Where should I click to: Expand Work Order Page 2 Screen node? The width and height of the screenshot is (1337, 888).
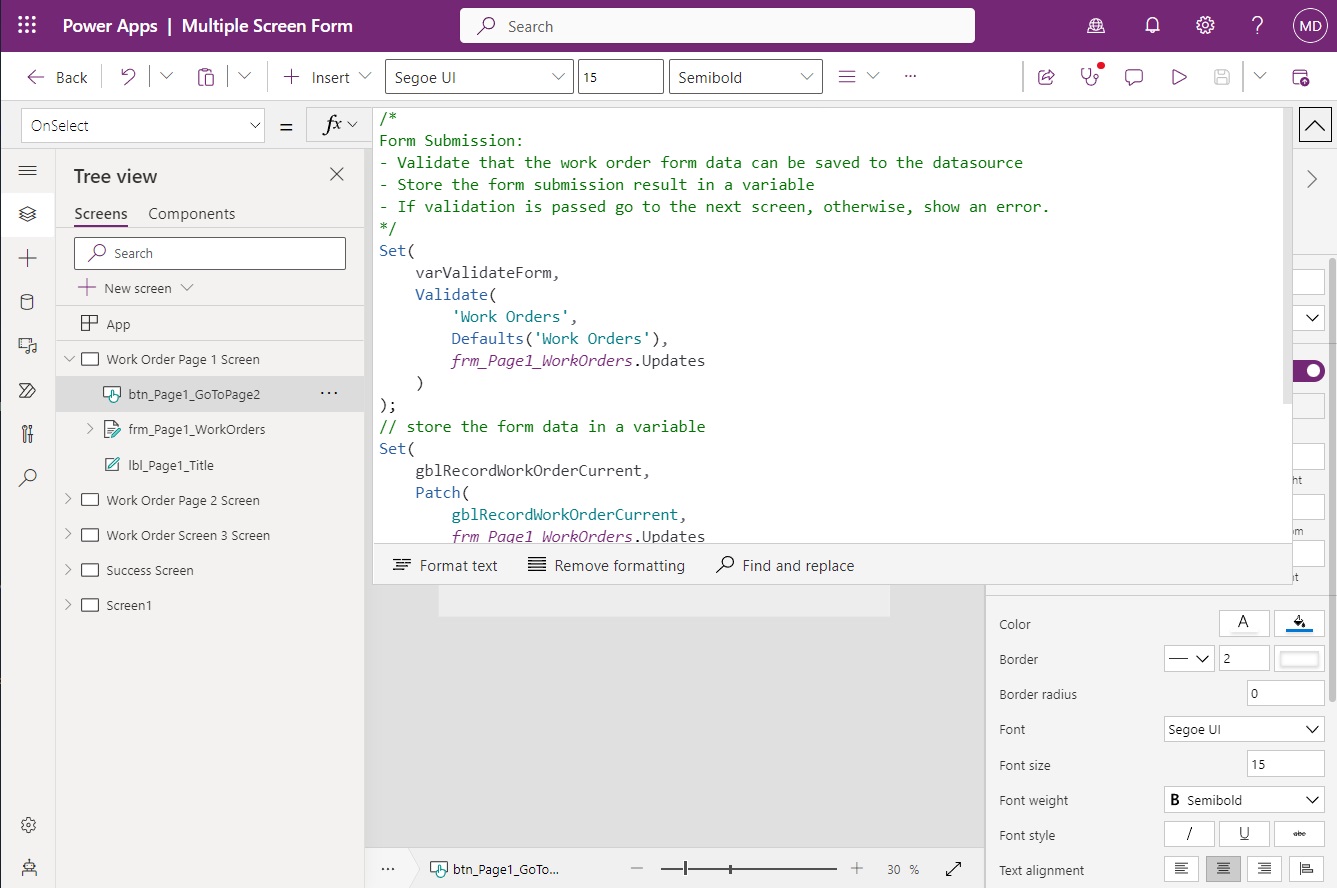[69, 500]
